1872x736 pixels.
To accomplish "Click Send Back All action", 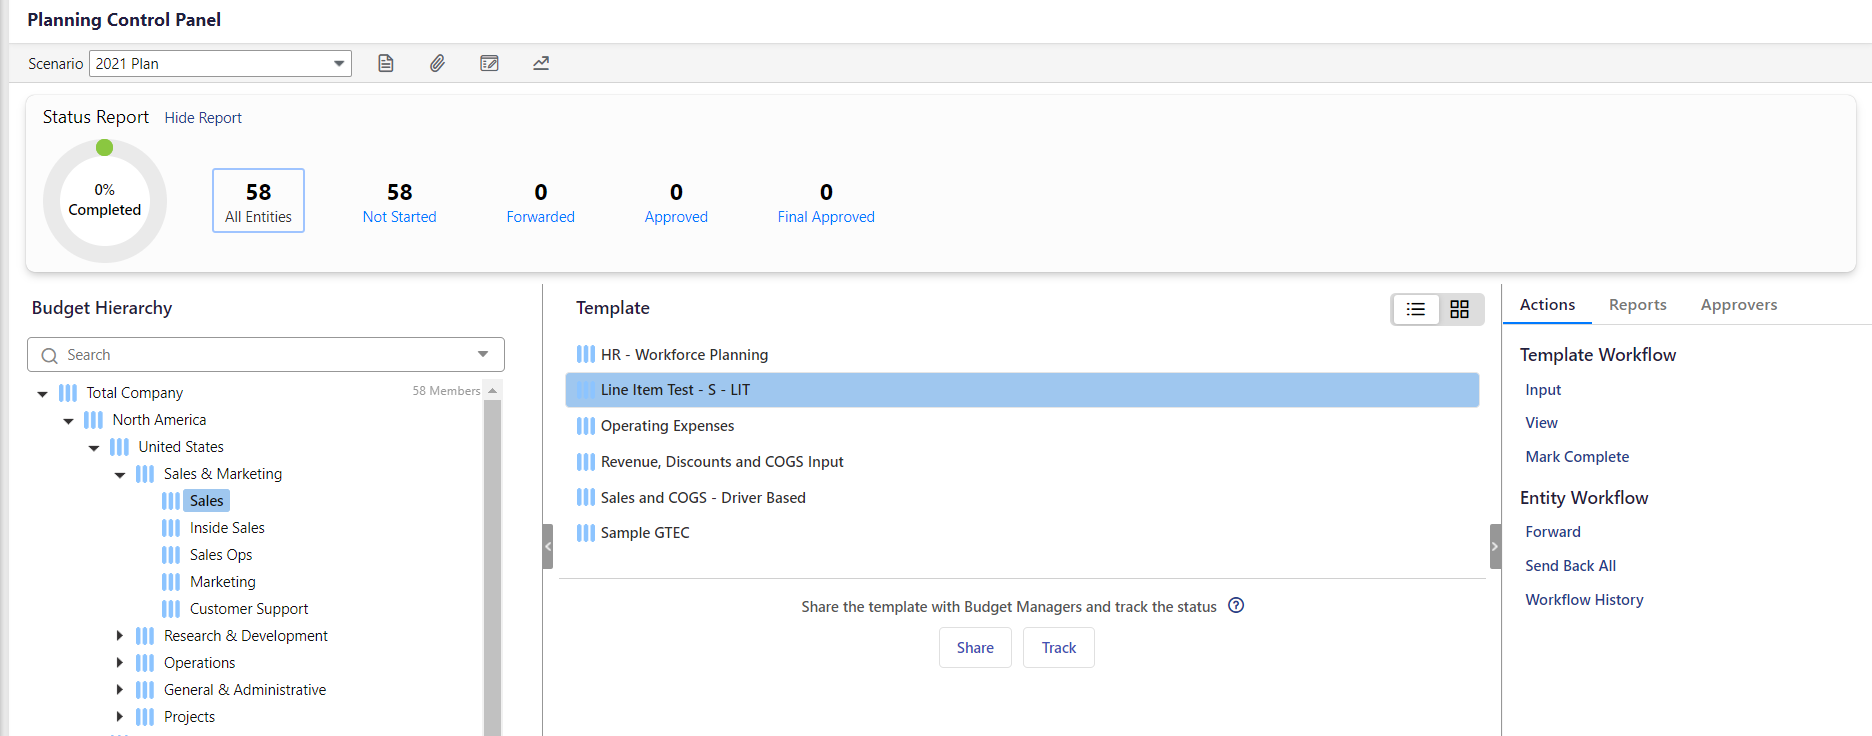I will tap(1570, 566).
